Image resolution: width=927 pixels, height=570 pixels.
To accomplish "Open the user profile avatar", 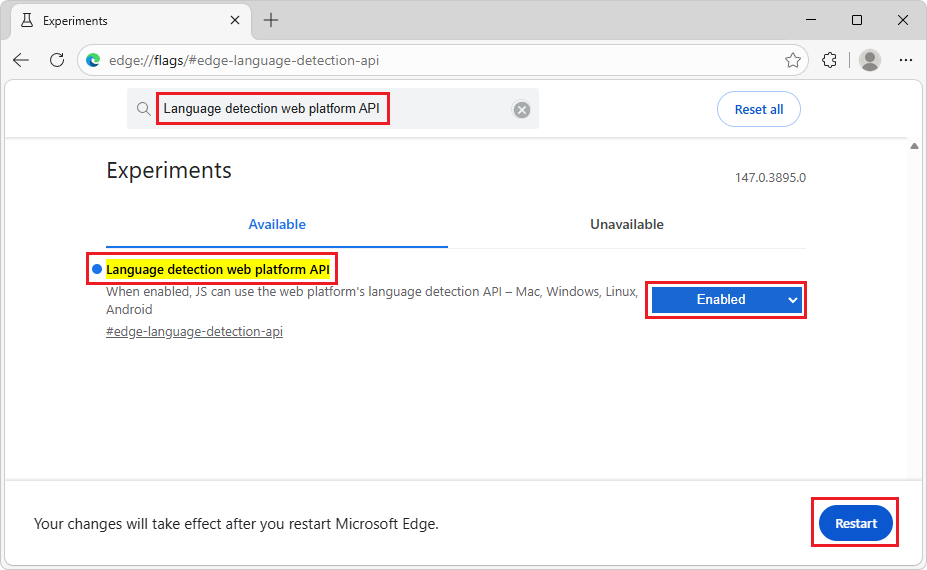I will [870, 60].
